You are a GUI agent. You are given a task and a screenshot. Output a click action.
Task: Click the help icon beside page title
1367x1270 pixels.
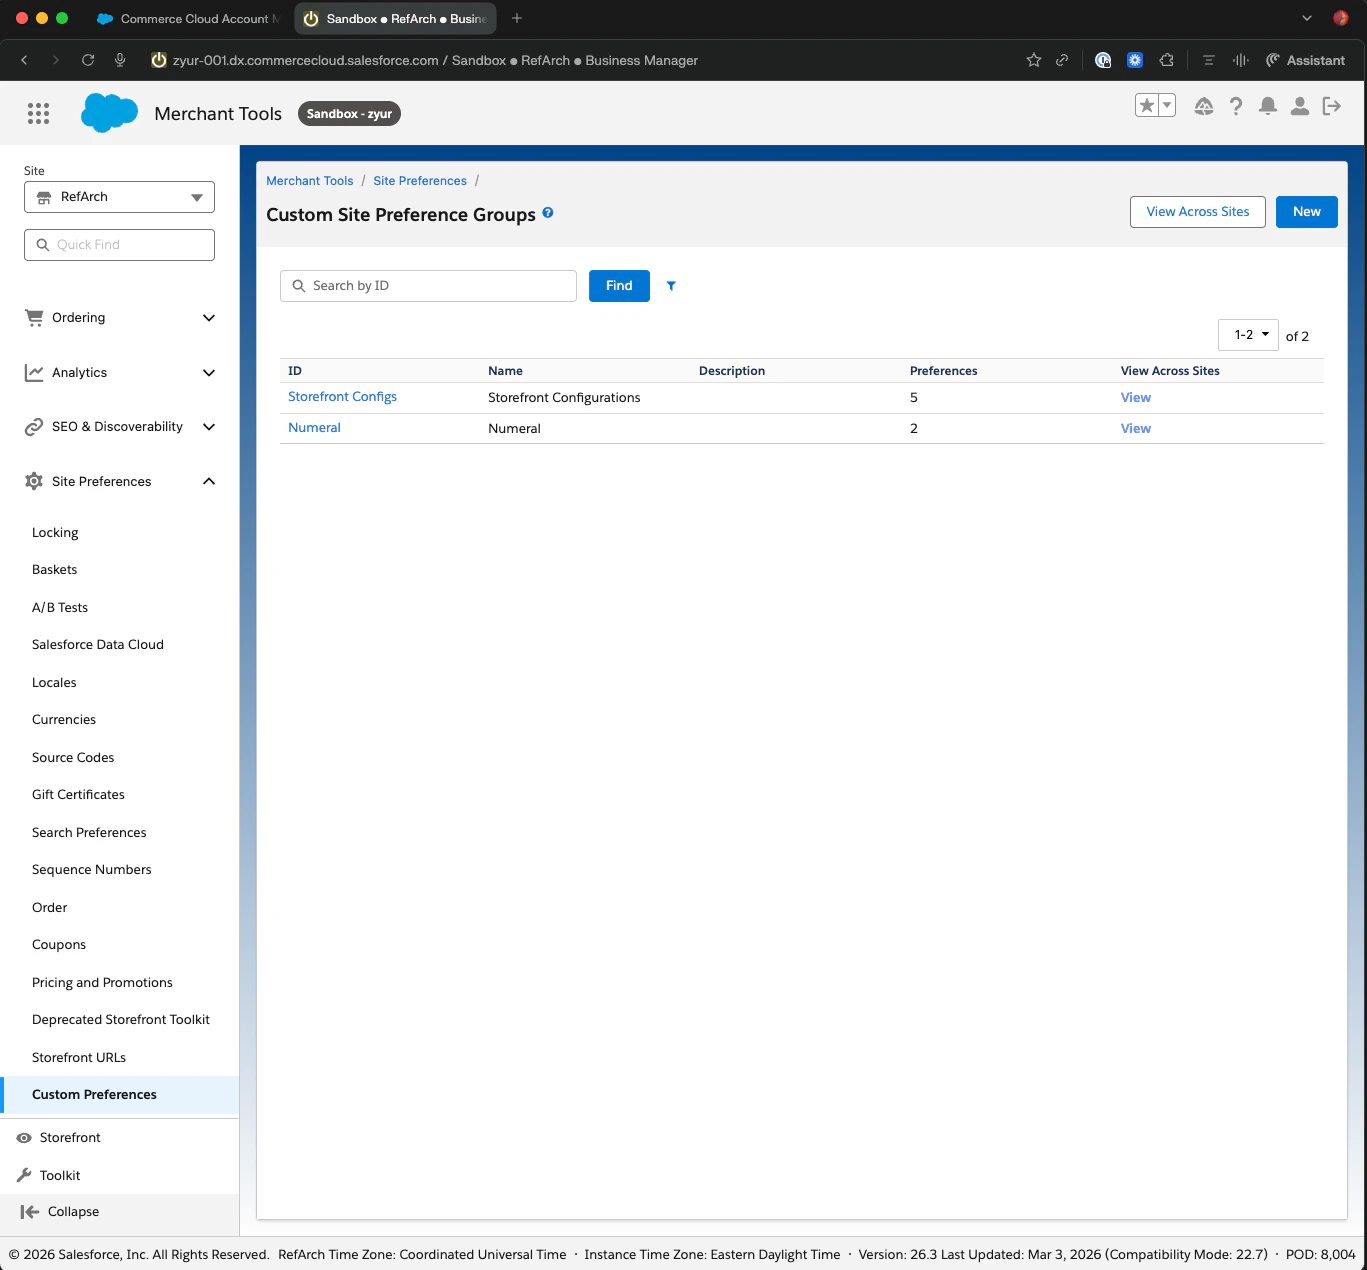click(x=548, y=213)
